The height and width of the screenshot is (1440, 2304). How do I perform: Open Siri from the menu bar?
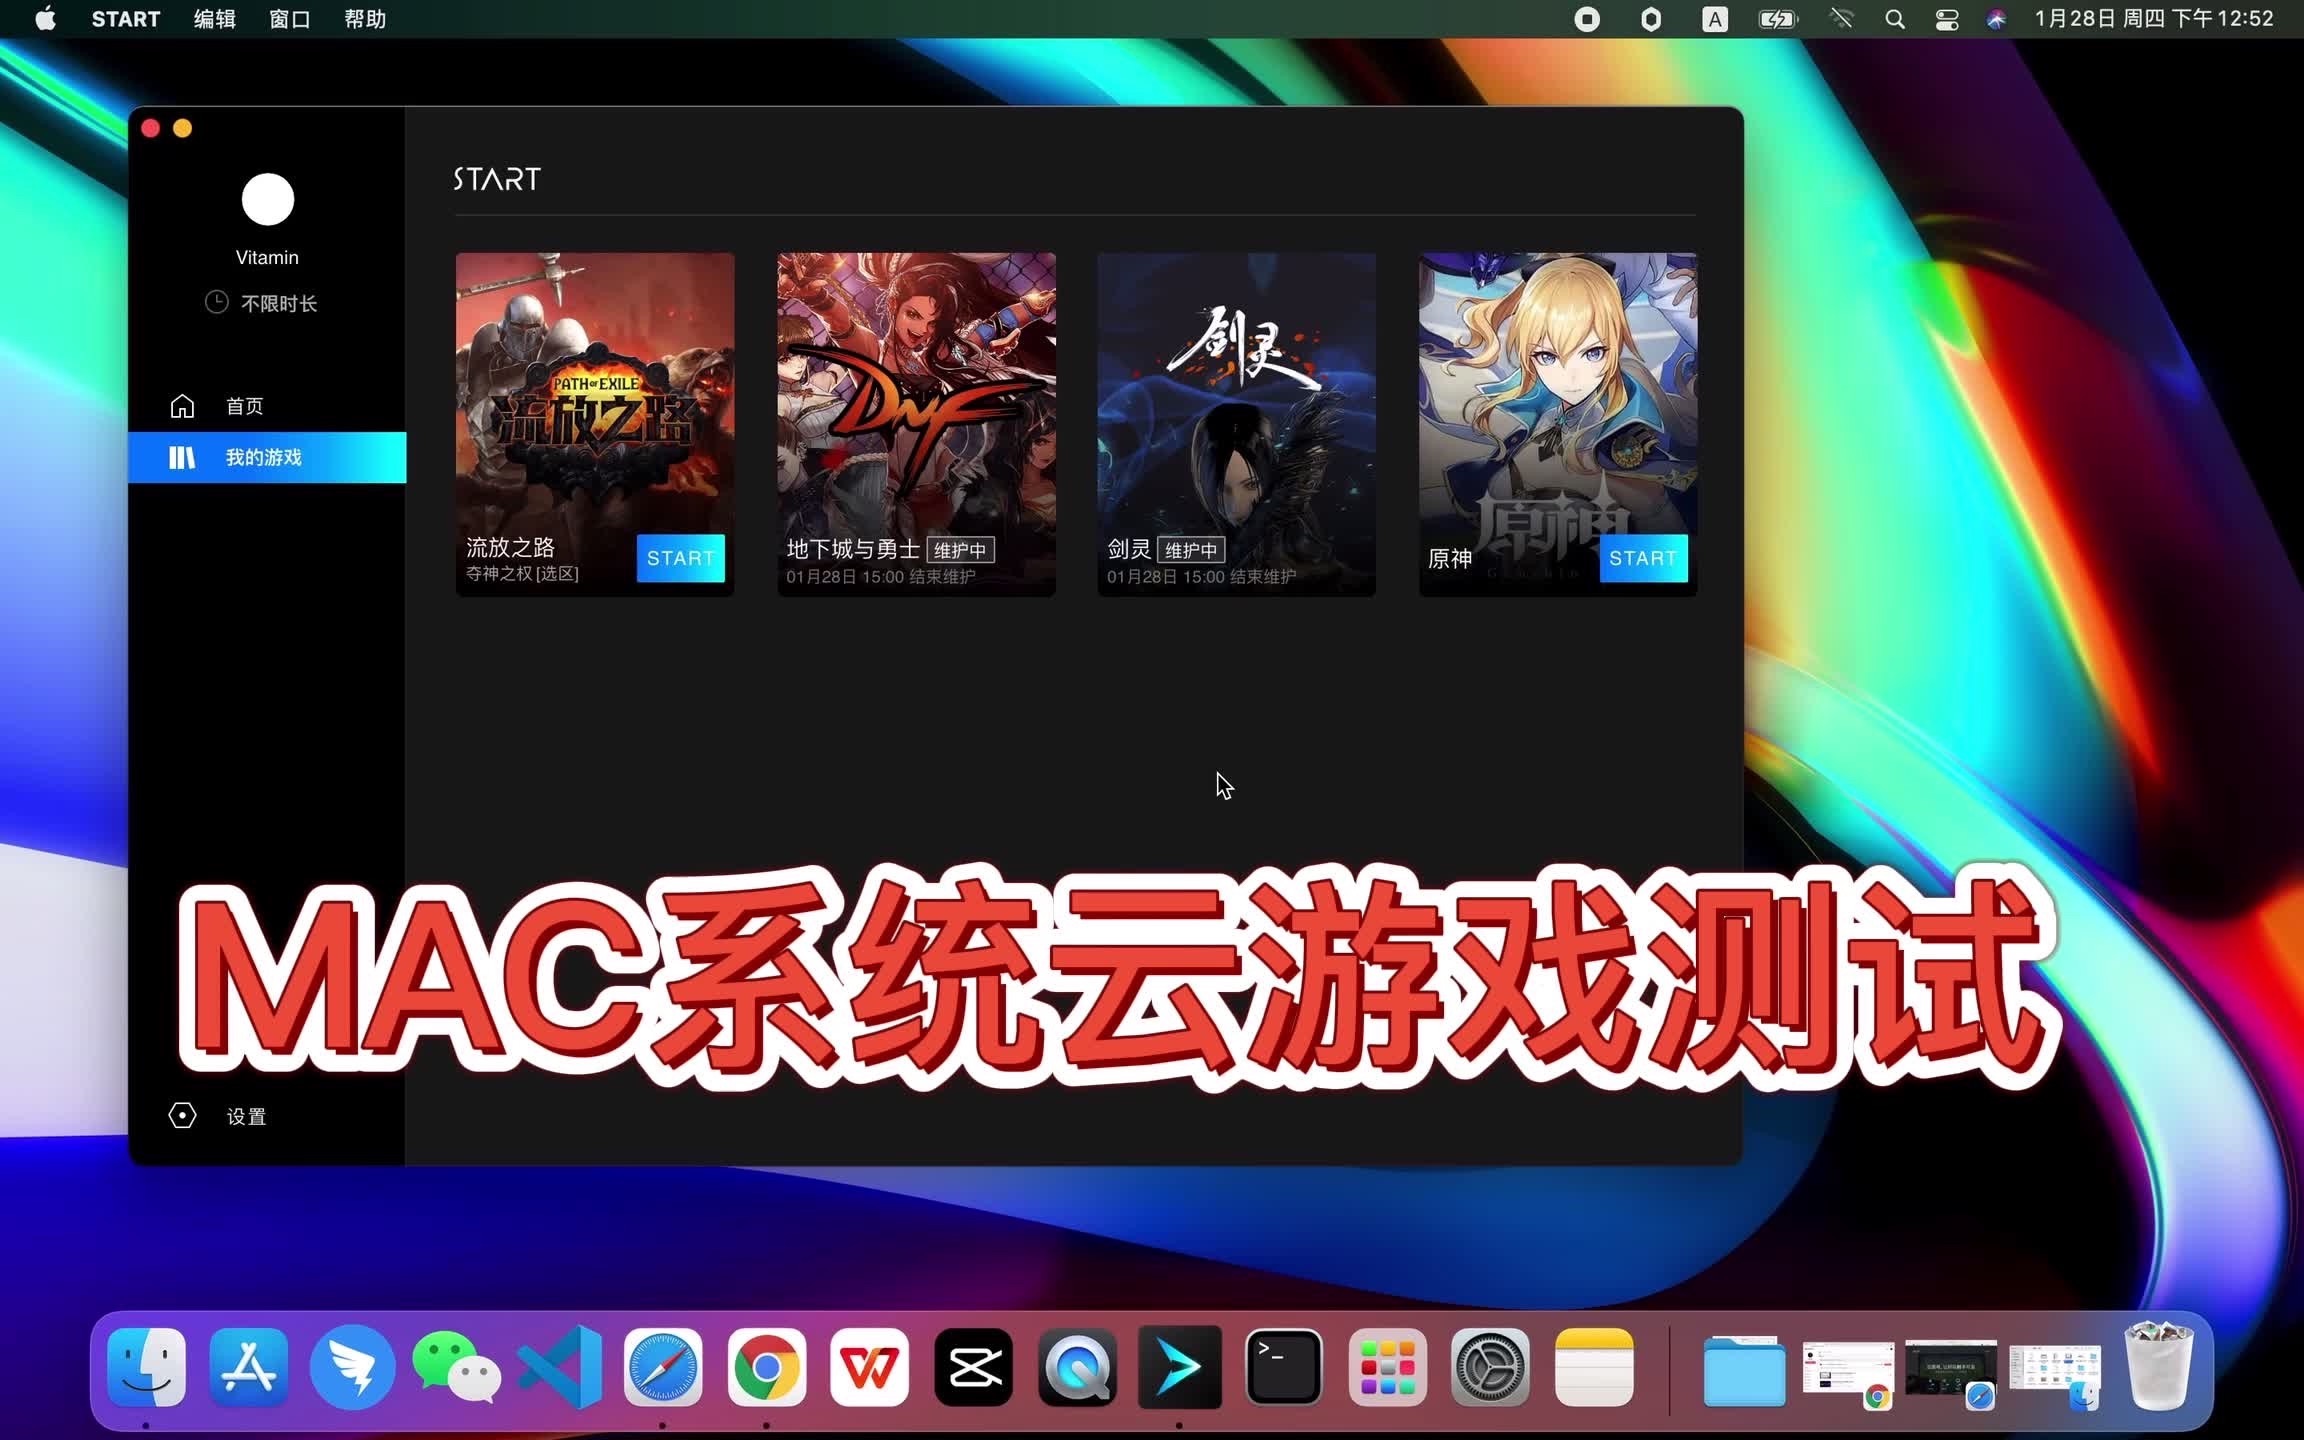click(x=1996, y=19)
